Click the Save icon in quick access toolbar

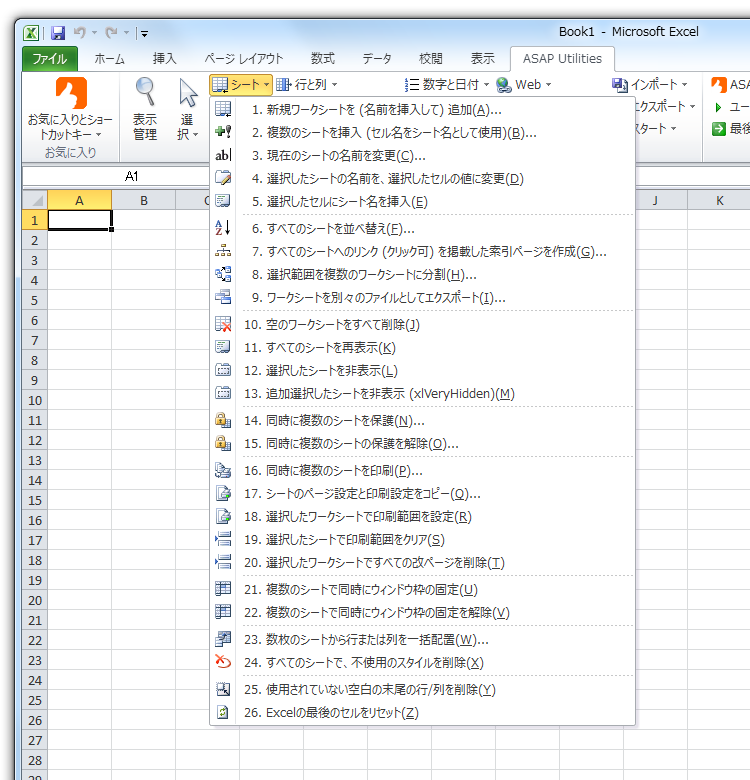(x=58, y=33)
